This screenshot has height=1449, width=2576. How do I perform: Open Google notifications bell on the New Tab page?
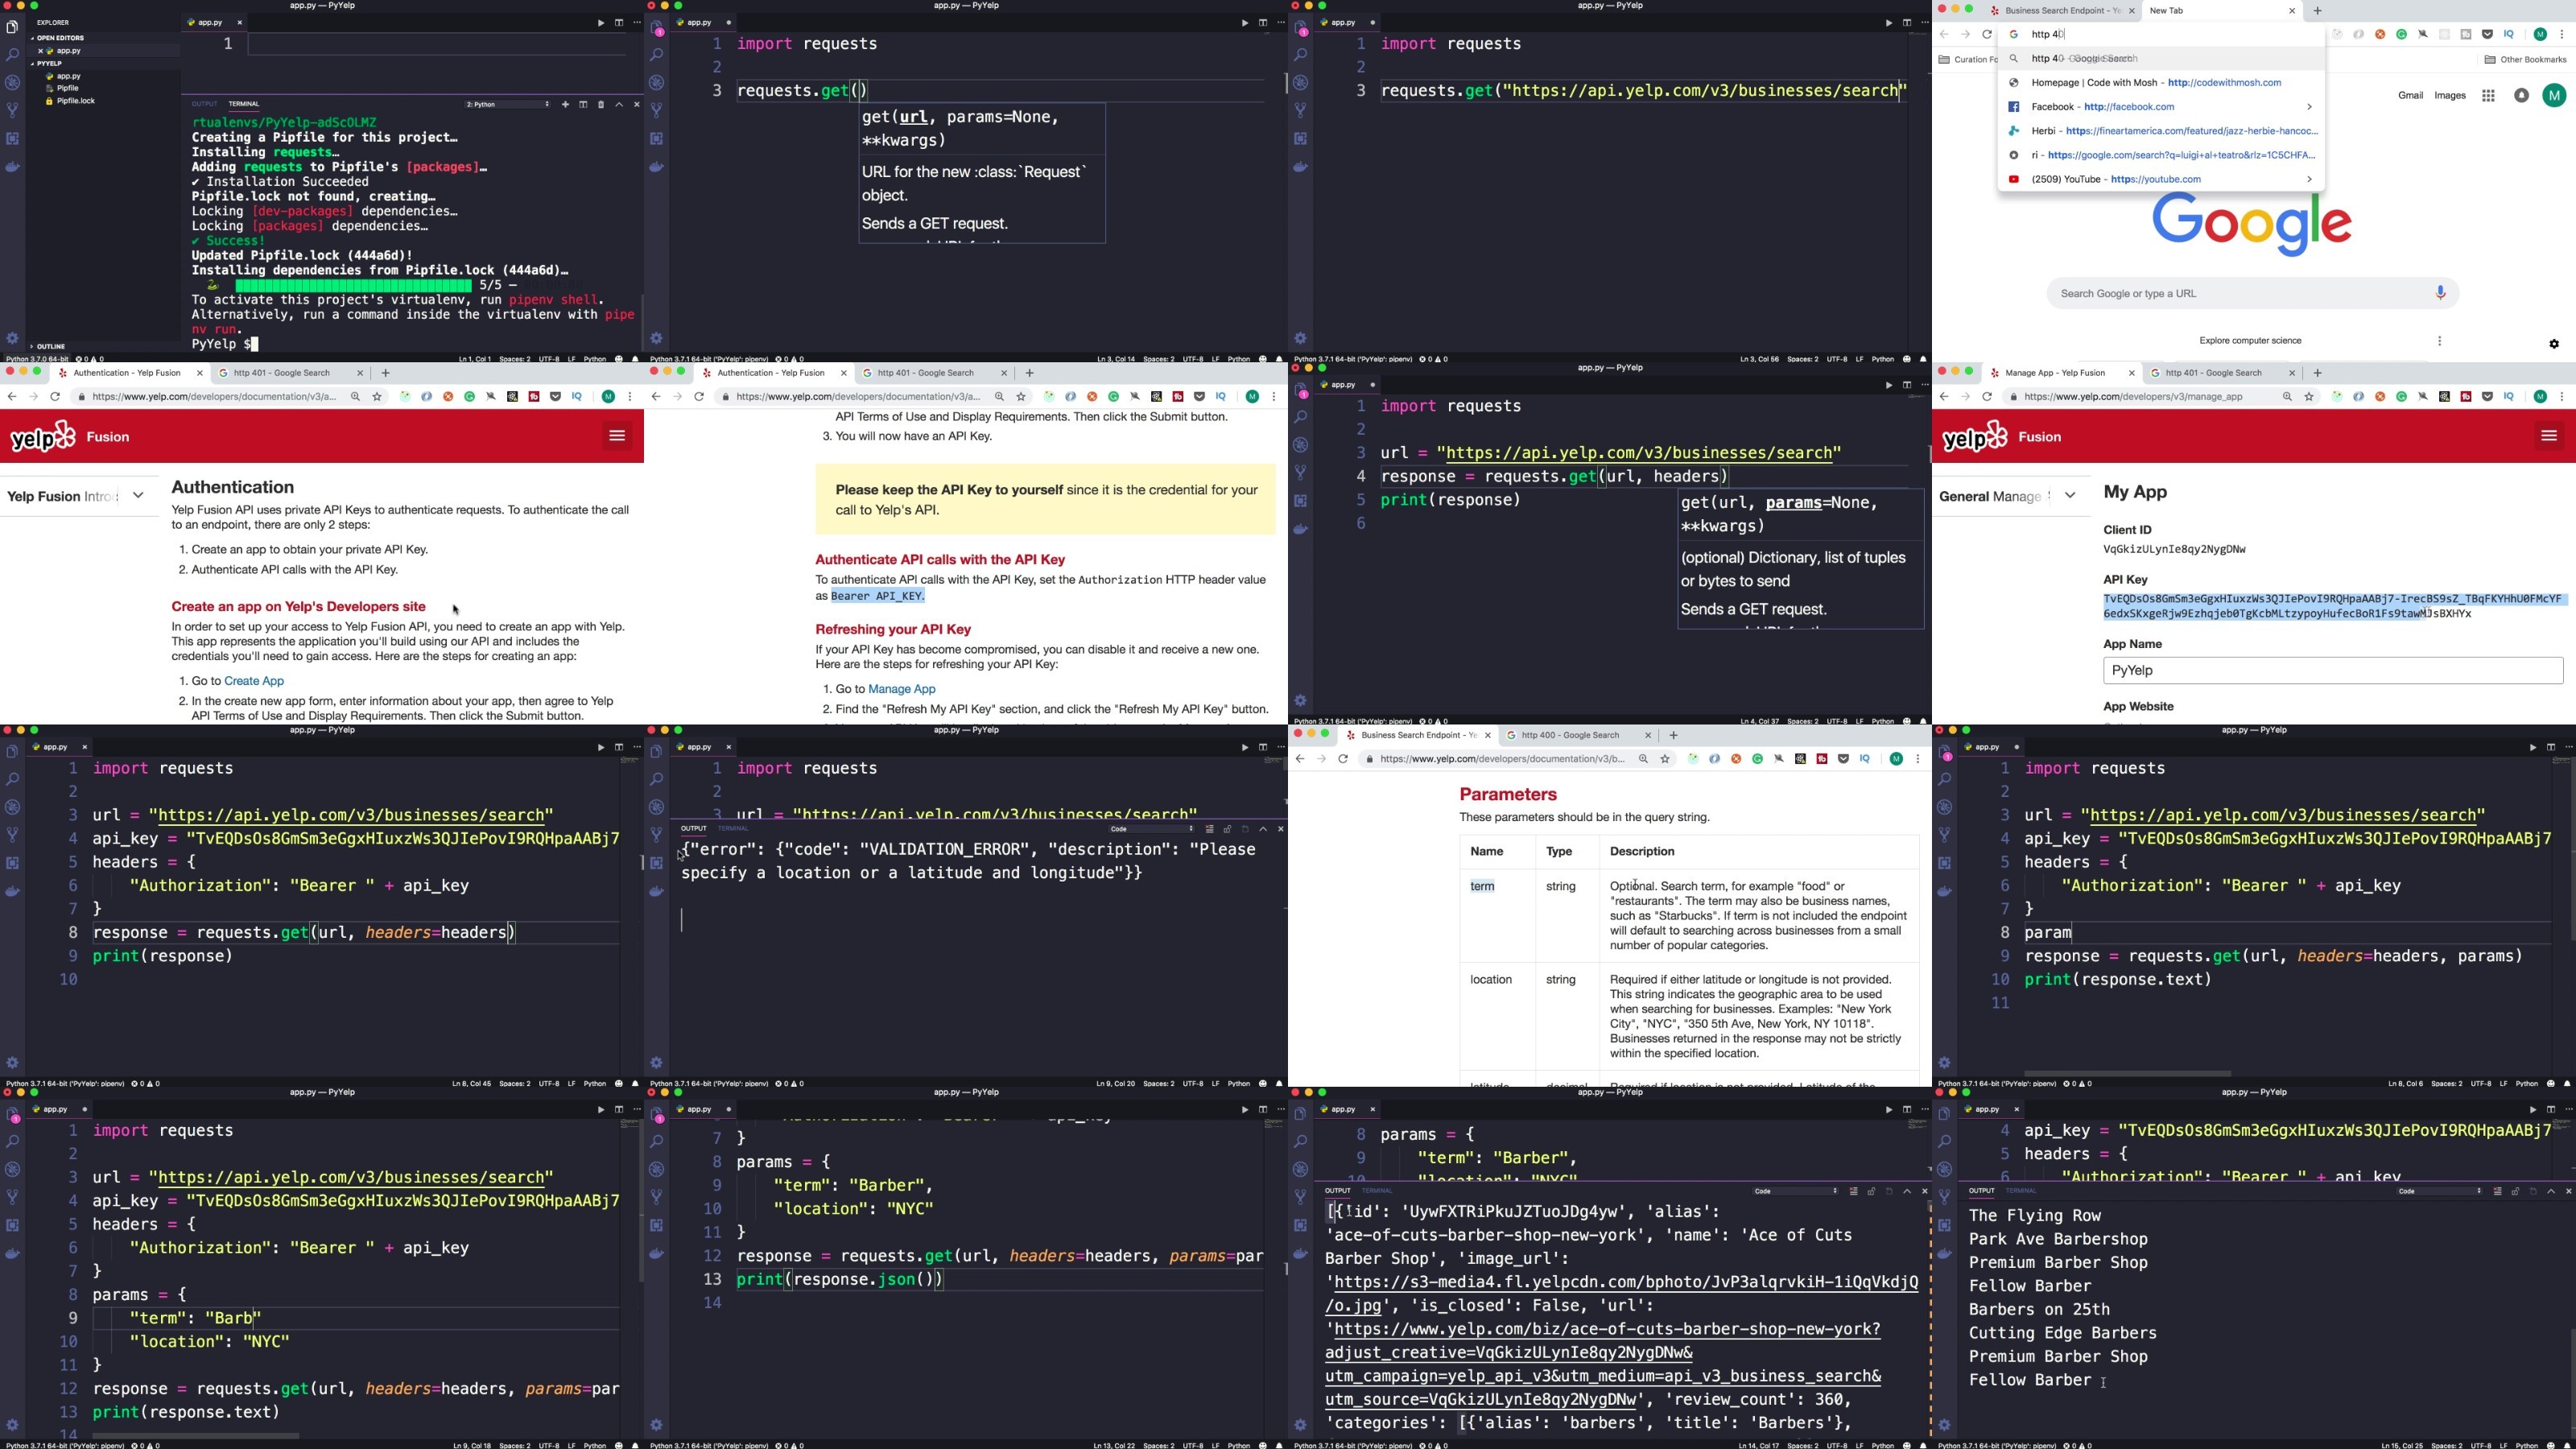tap(2521, 96)
